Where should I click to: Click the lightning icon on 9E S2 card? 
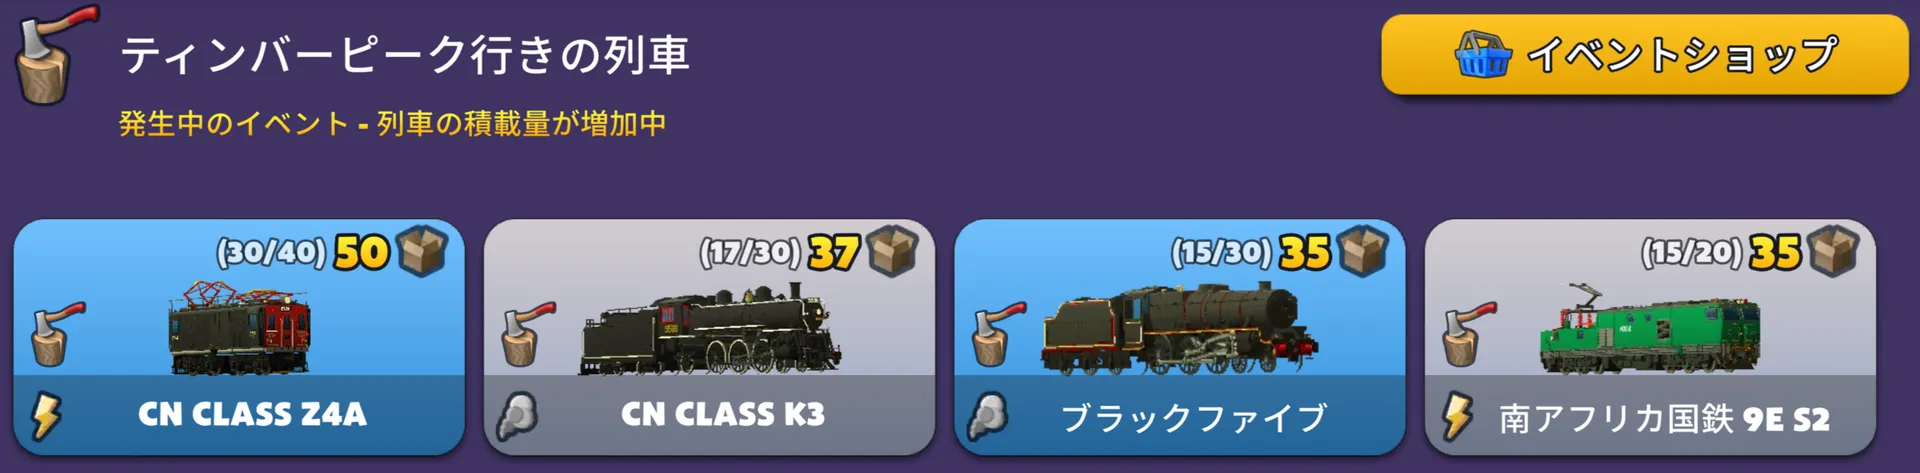(1457, 416)
